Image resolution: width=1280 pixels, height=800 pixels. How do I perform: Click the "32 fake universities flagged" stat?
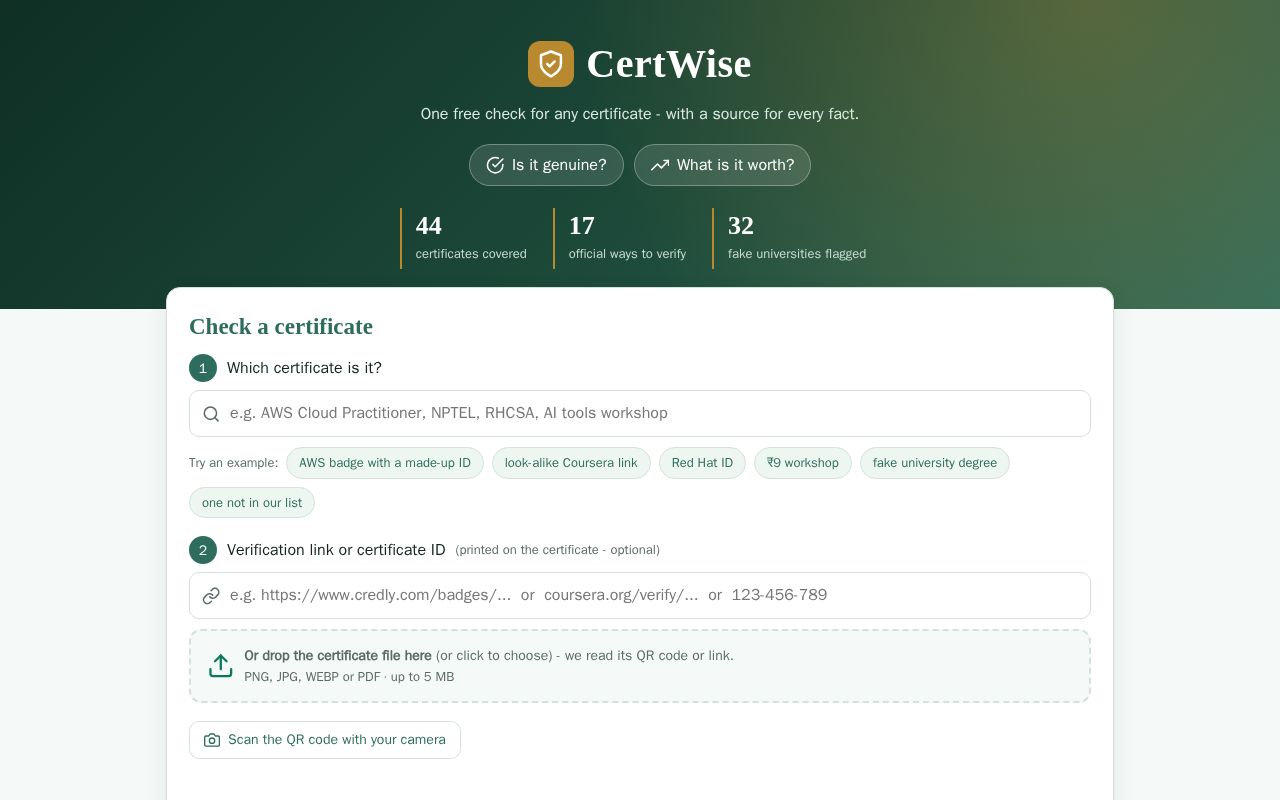(790, 238)
